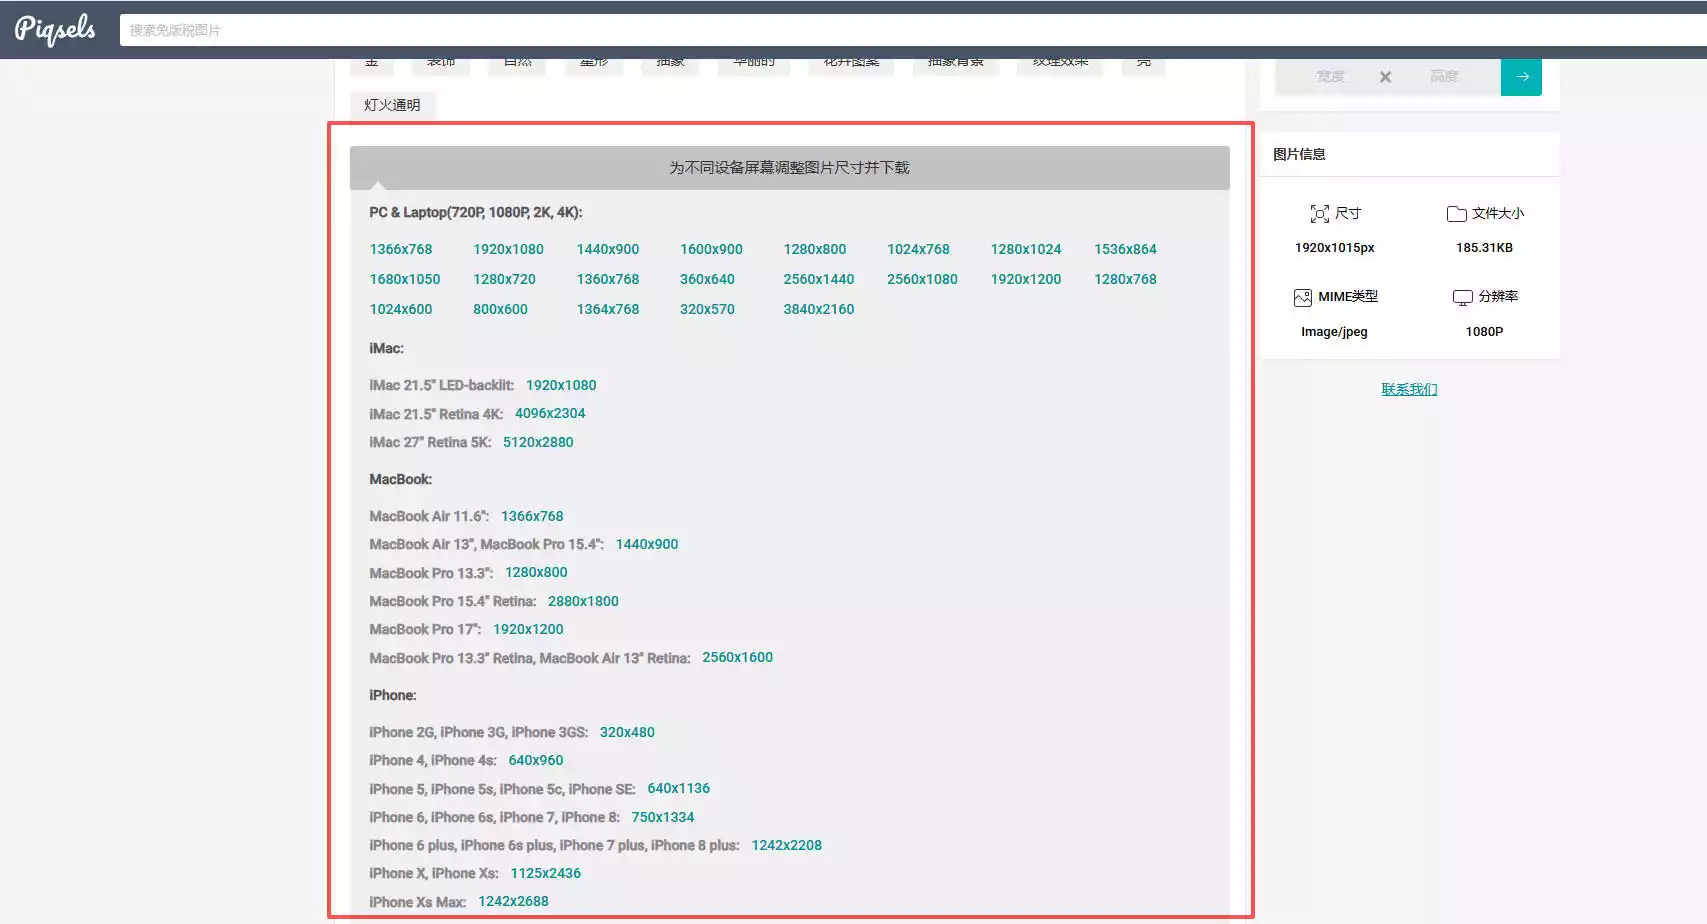Click the 为不同设备屏幕调整图片尺寸并下载 header bar

(x=790, y=168)
